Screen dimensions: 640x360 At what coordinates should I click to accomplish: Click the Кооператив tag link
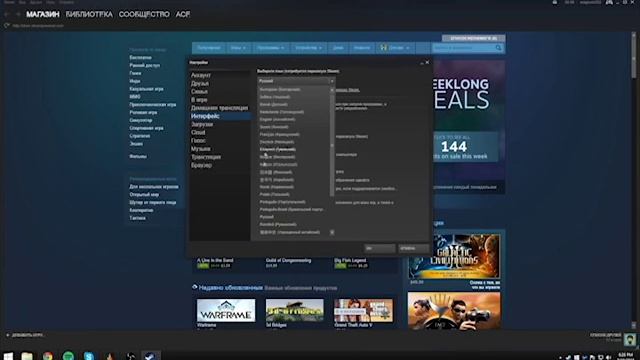point(141,210)
